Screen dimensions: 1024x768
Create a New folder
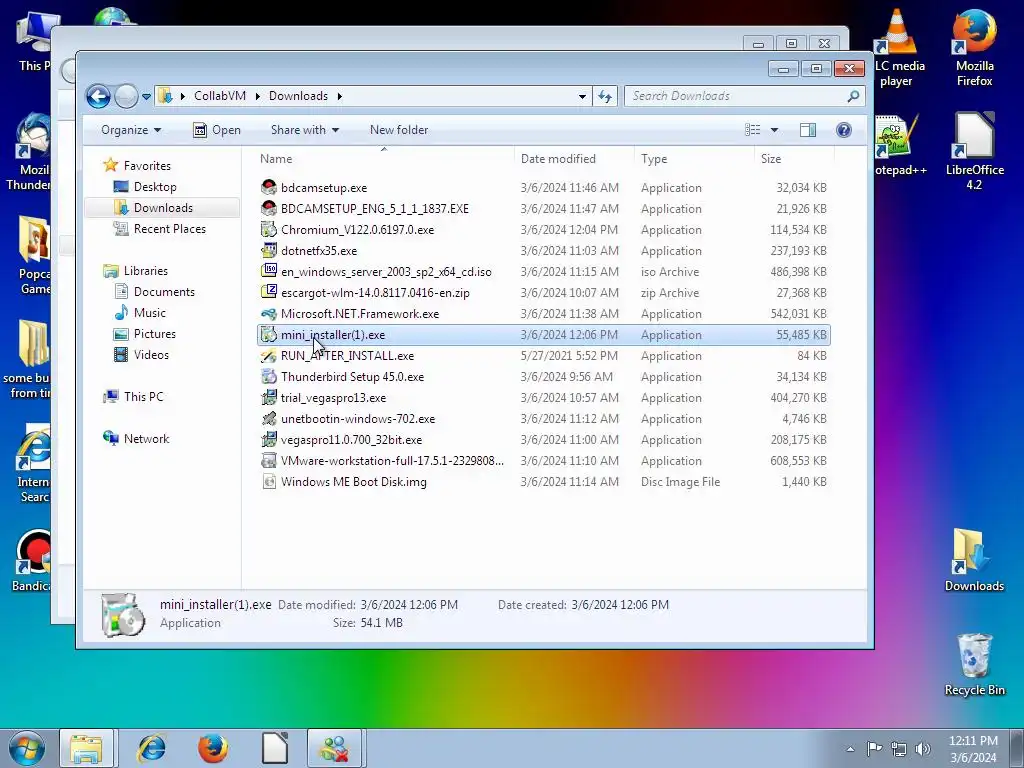tap(398, 130)
